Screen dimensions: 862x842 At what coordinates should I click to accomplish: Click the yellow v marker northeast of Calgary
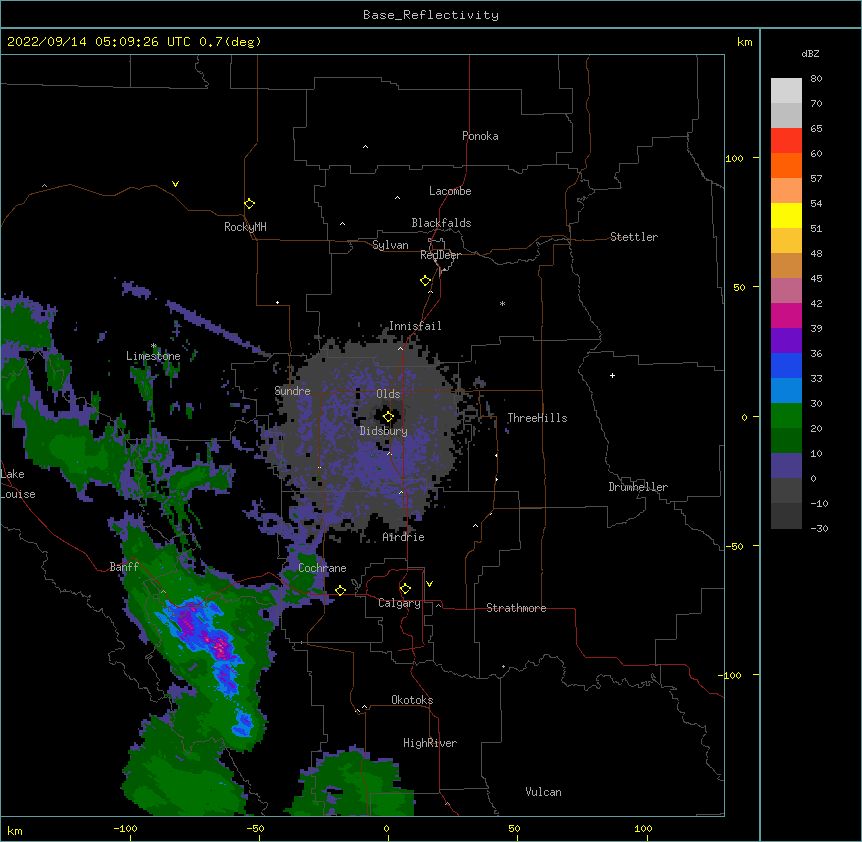429,584
